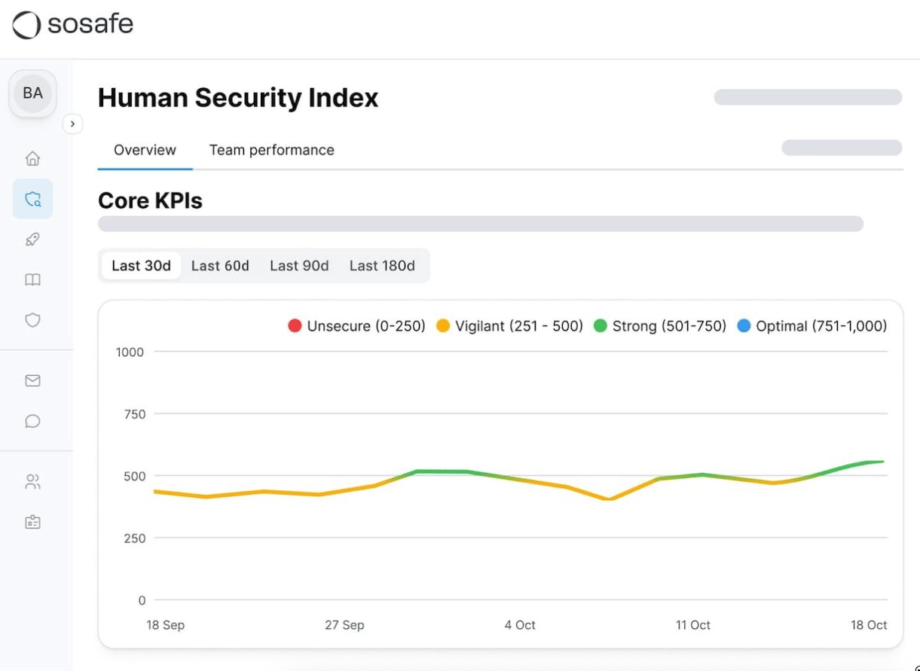Click the rocket campaign icon in sidebar

[32, 239]
